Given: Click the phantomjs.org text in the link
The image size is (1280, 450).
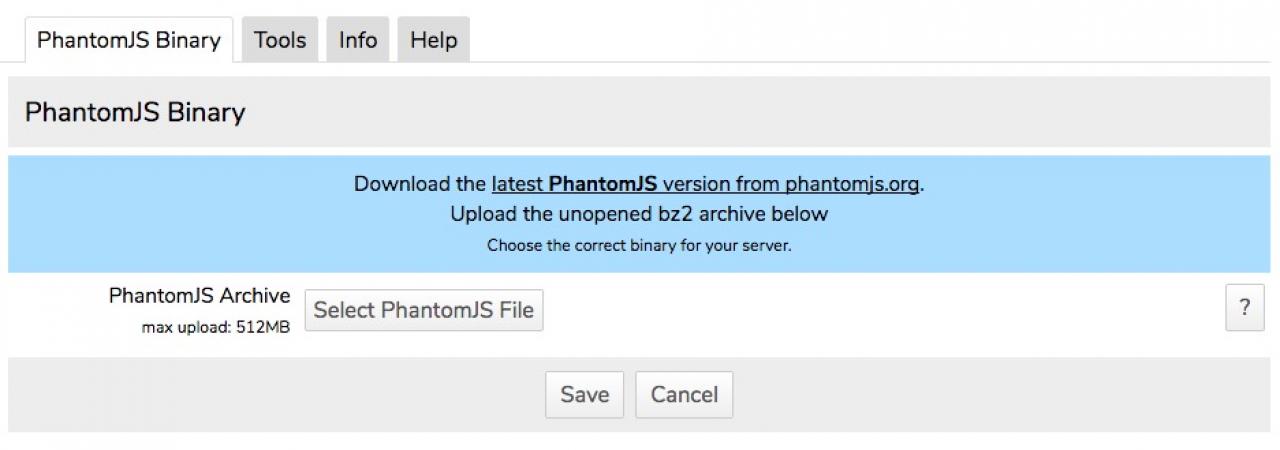Looking at the screenshot, I should pyautogui.click(x=851, y=184).
